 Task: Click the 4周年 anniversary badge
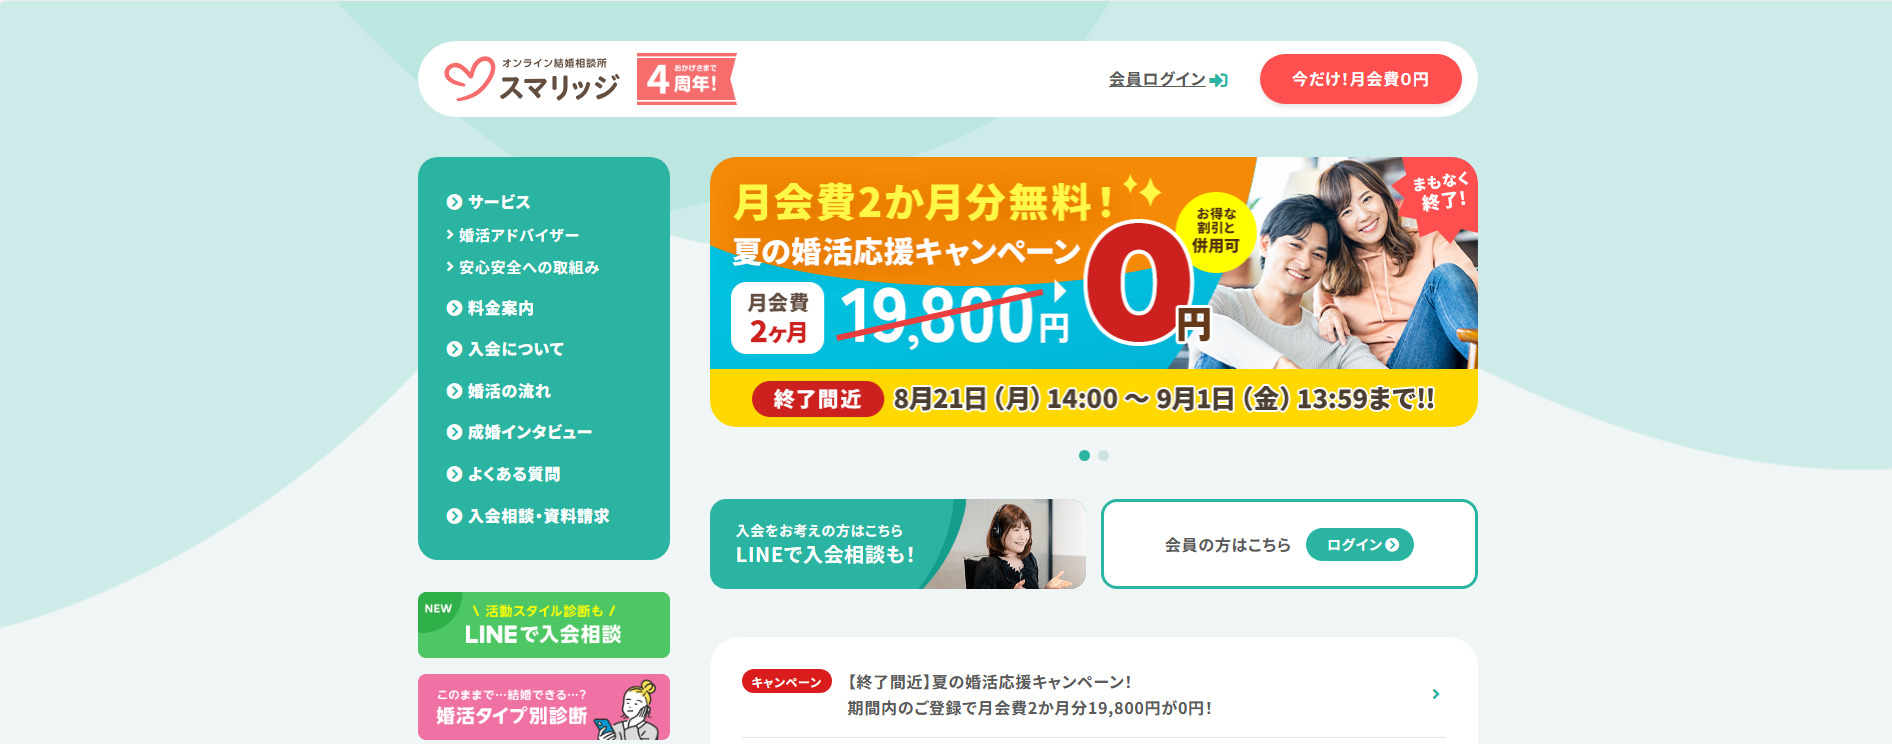(x=686, y=79)
